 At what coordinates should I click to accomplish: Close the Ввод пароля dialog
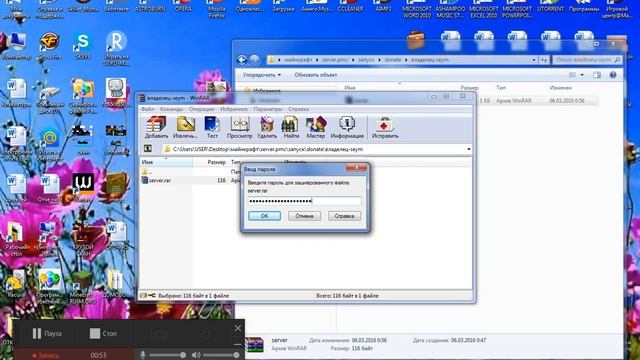(356, 168)
